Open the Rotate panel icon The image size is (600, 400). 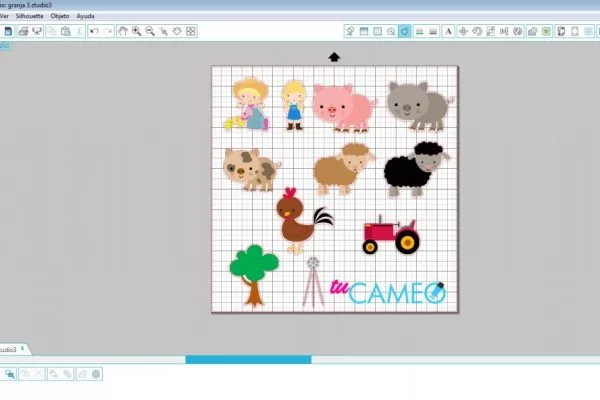[x=477, y=31]
